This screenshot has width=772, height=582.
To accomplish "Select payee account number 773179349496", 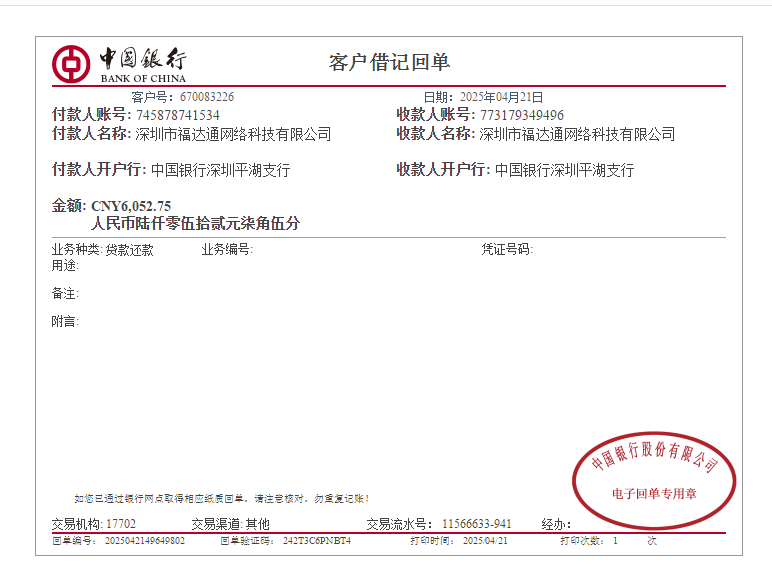I will coord(522,115).
